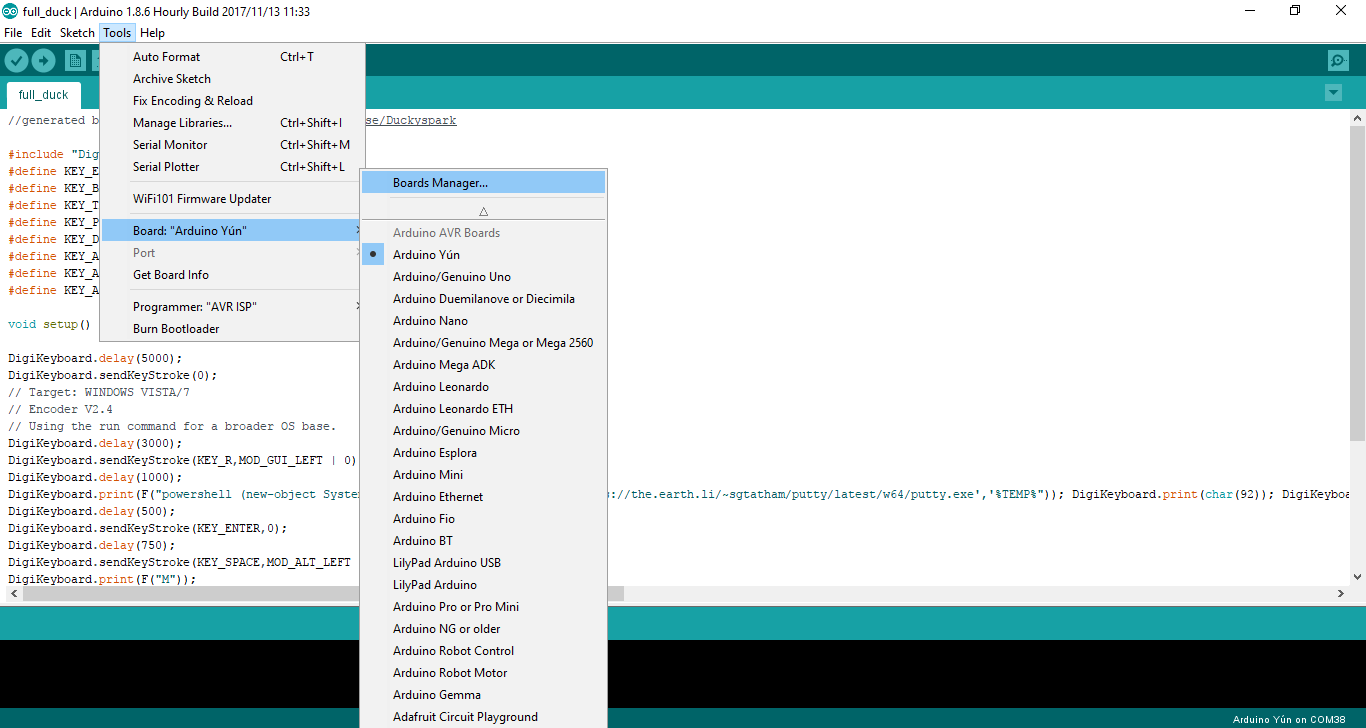Screen dimensions: 1366x728
Task: Expand Programmer: "AVR ISP" submenu
Action: tap(232, 307)
